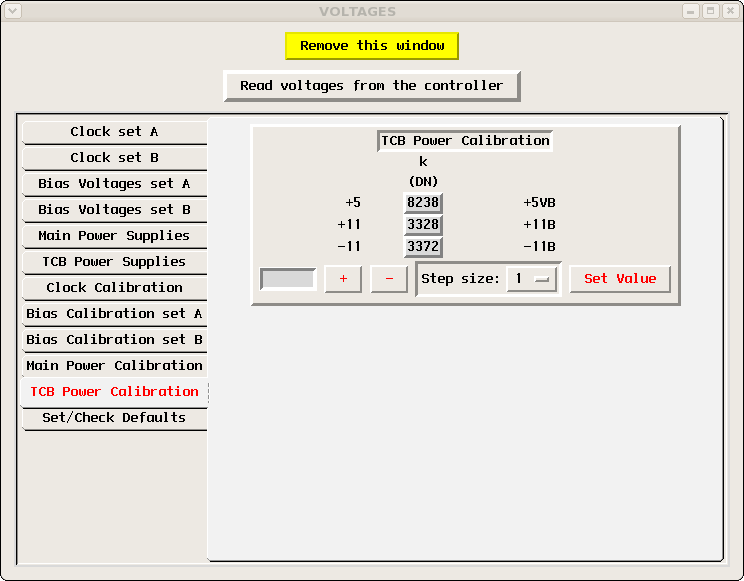Viewport: 744px width, 581px height.
Task: Decrement value with red minus button
Action: click(389, 279)
